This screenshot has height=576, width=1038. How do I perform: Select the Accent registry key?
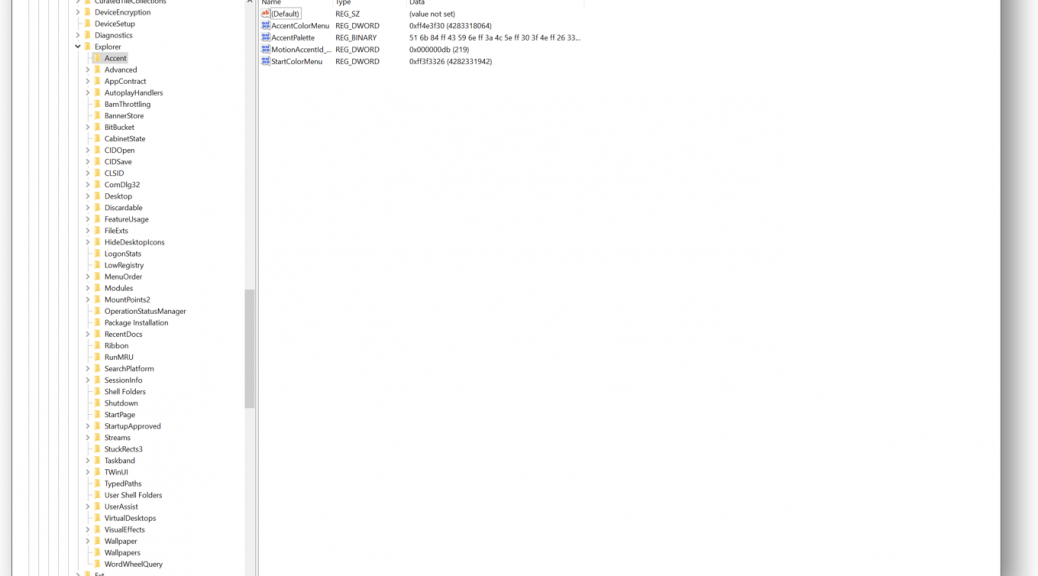pyautogui.click(x=115, y=58)
